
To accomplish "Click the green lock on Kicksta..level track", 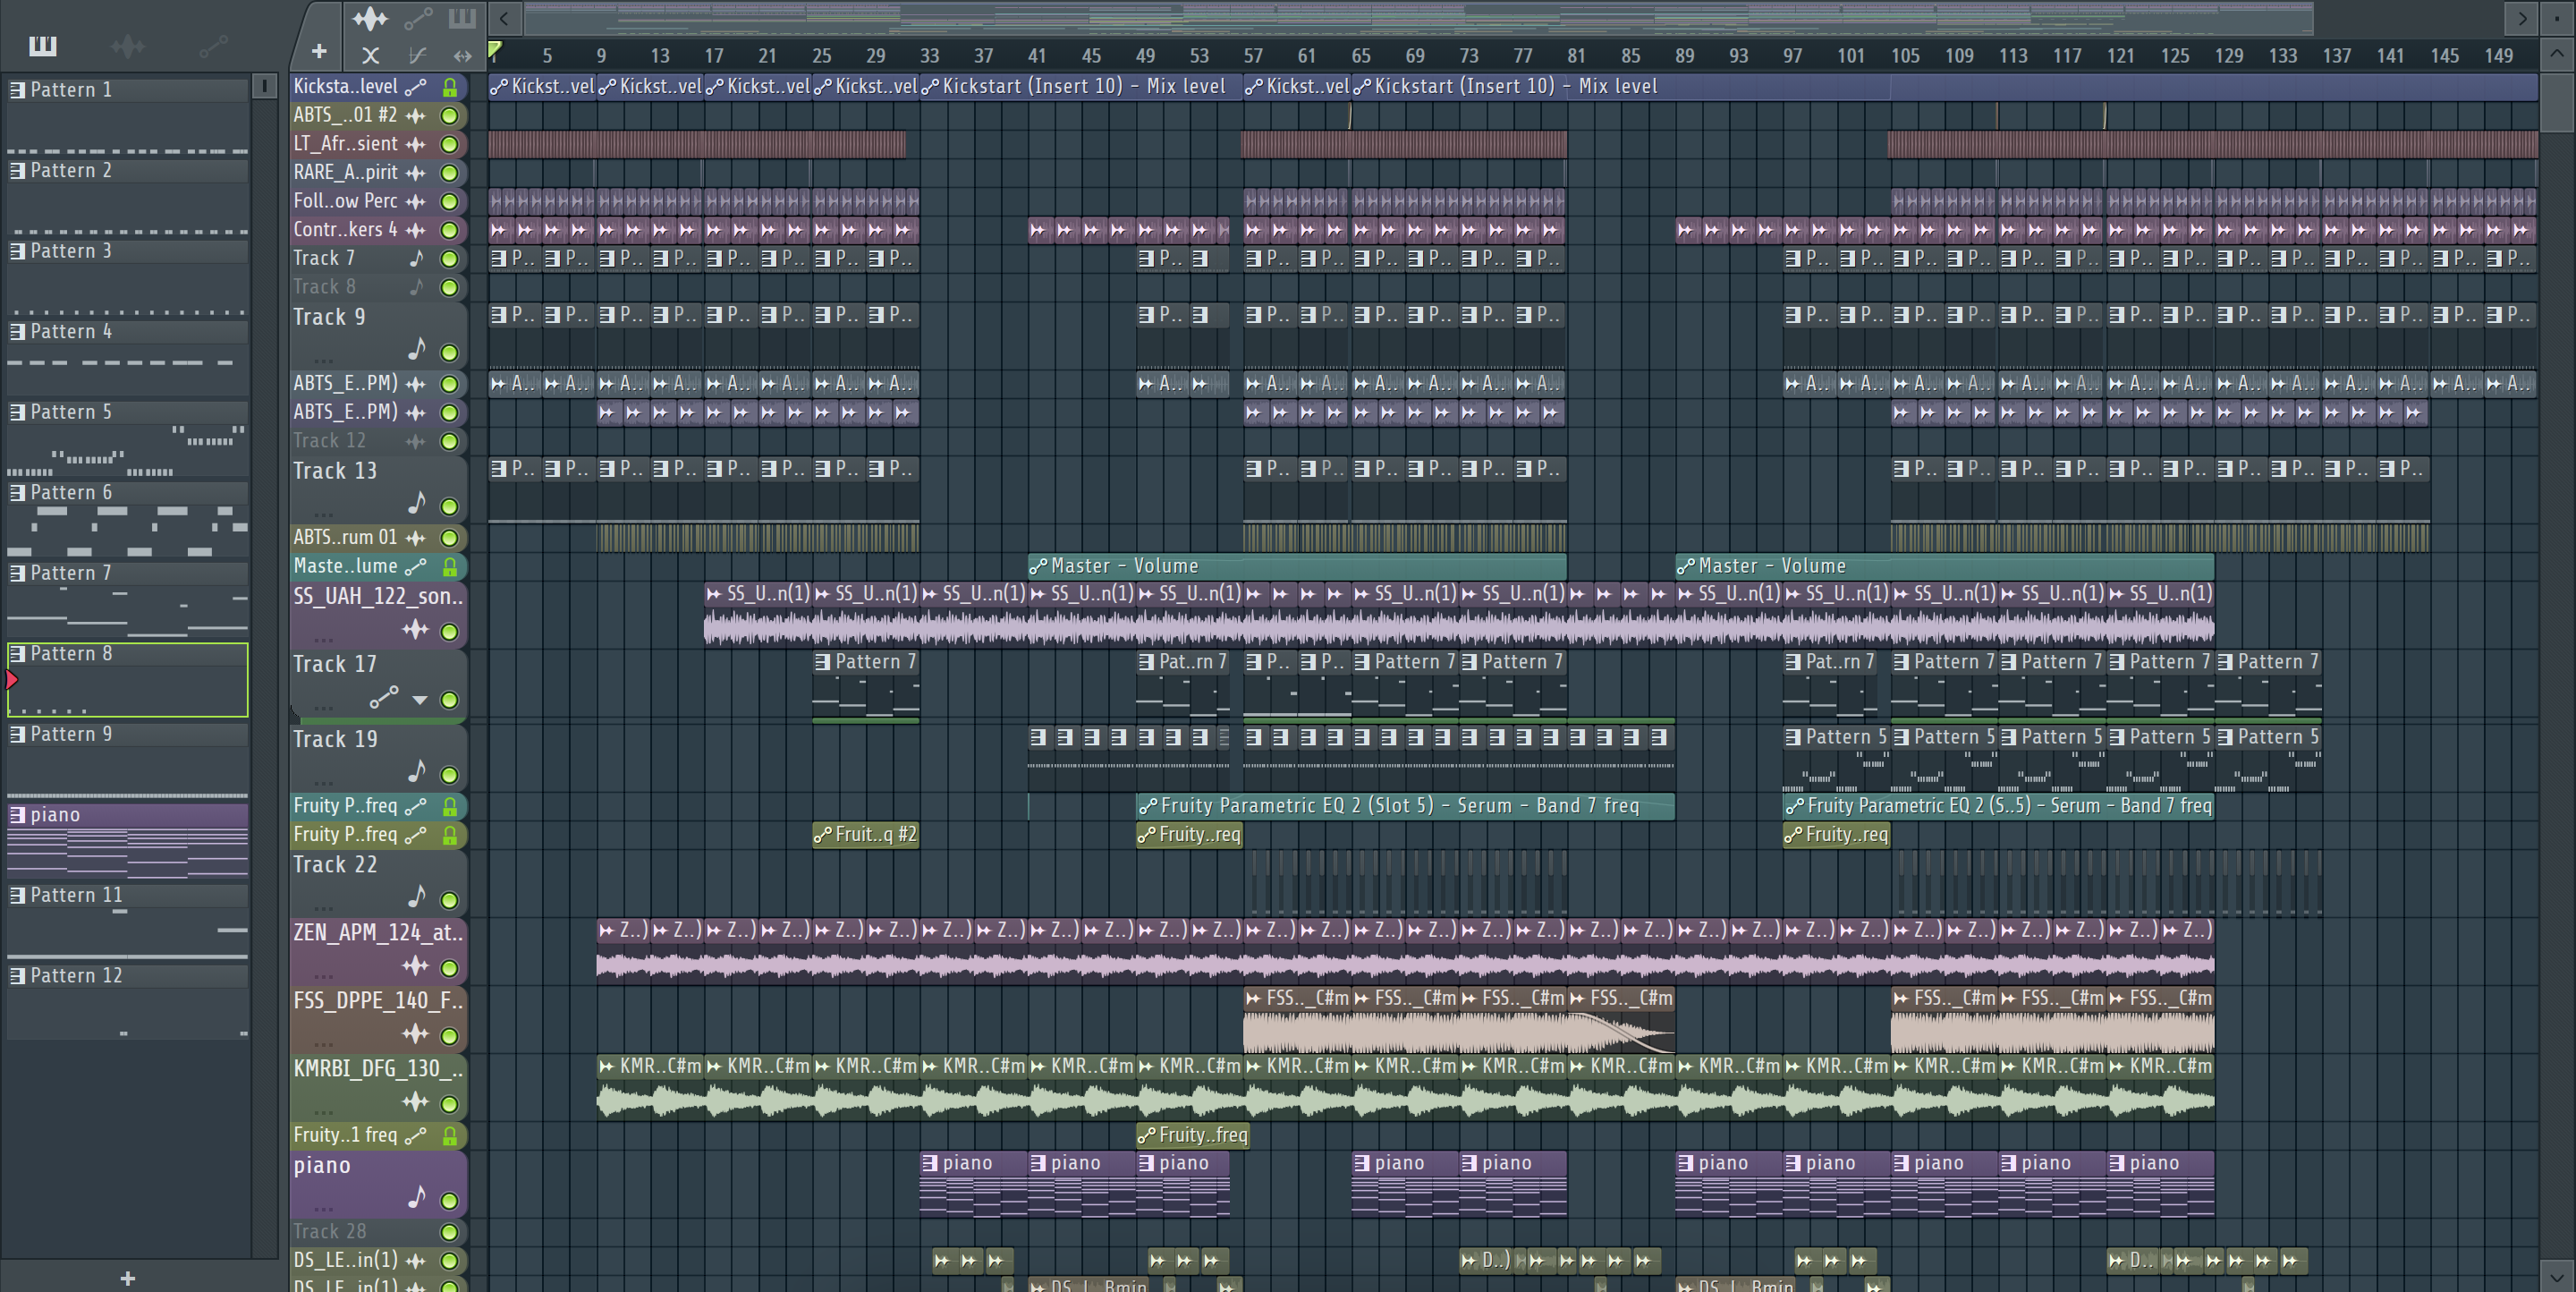I will pyautogui.click(x=450, y=87).
